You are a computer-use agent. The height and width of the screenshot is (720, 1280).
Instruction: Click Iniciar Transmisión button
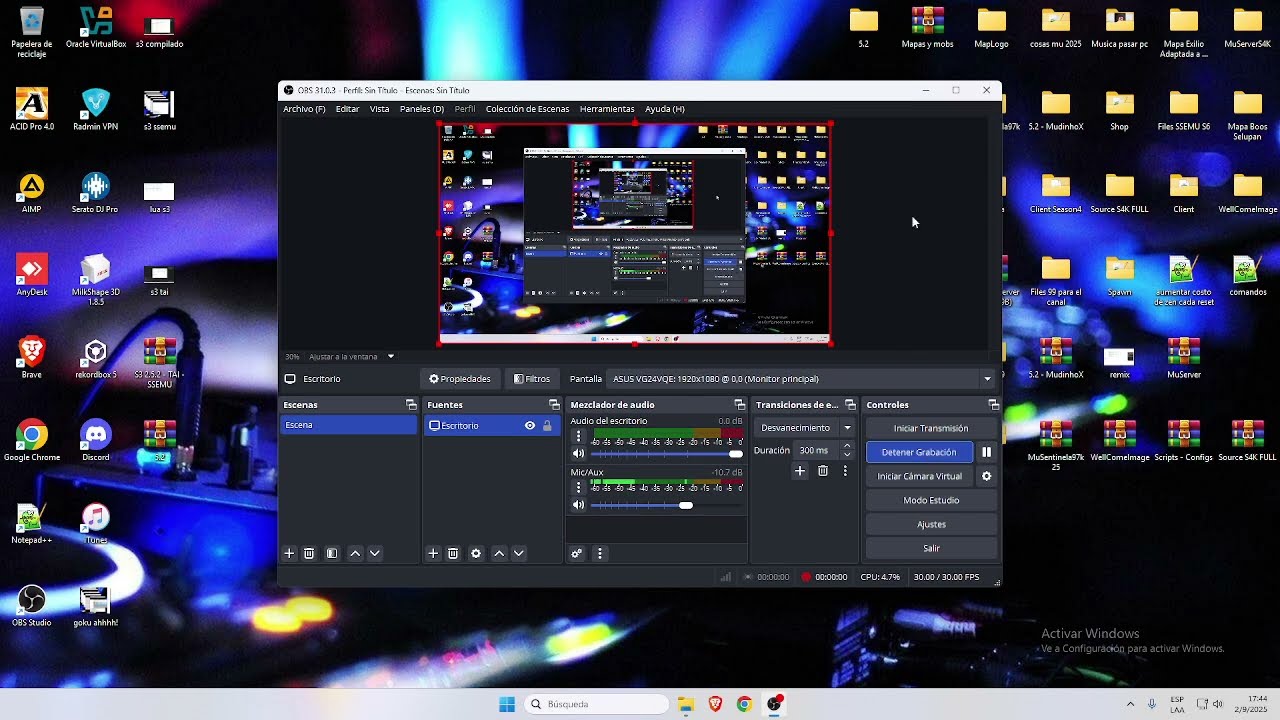pos(931,428)
